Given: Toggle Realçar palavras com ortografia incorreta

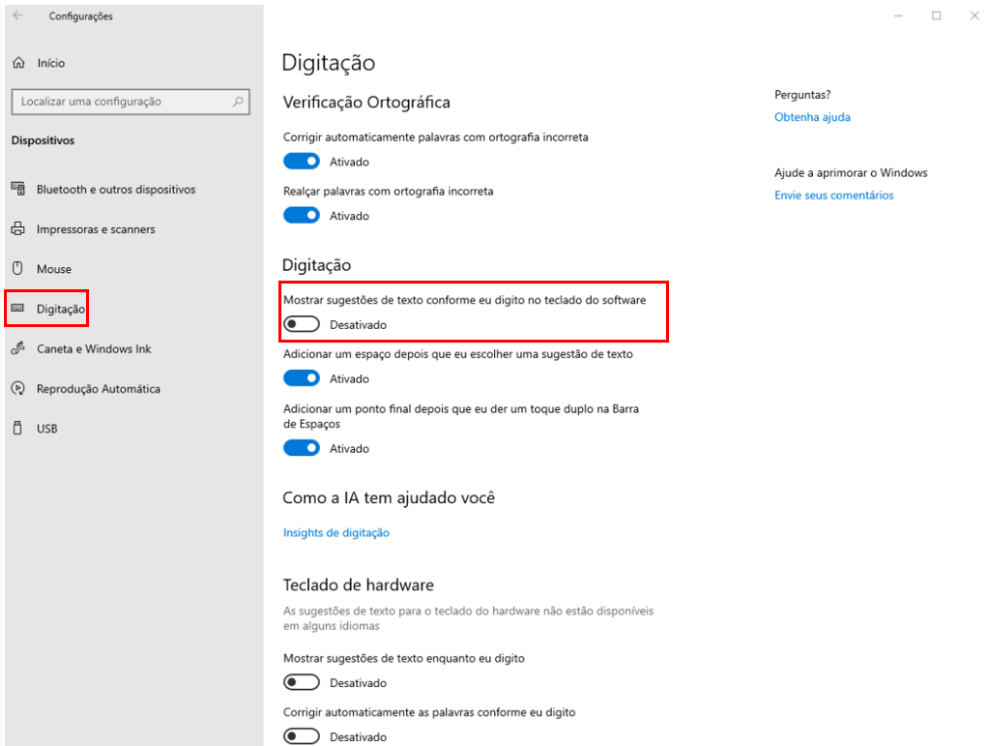Looking at the screenshot, I should tap(301, 215).
